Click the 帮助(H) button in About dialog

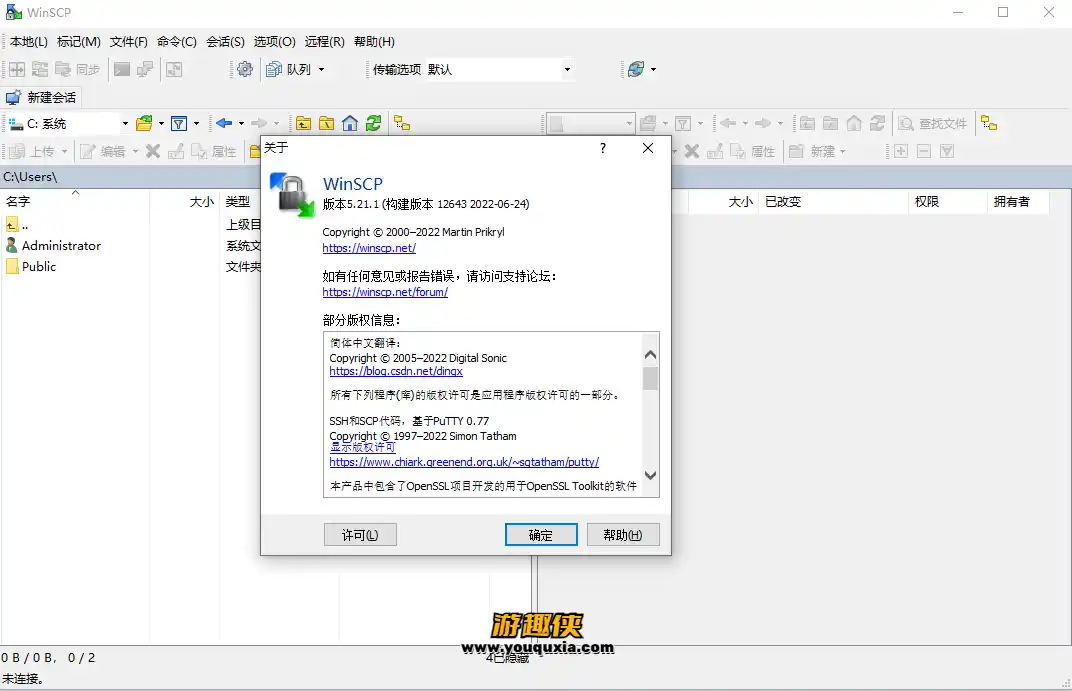(623, 535)
